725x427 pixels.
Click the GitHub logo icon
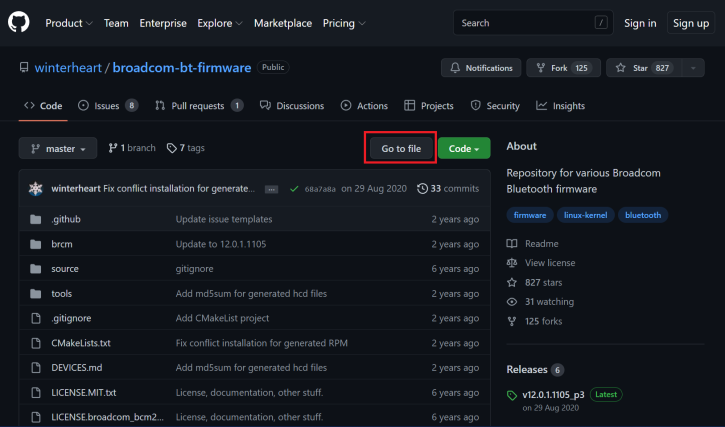[x=20, y=23]
